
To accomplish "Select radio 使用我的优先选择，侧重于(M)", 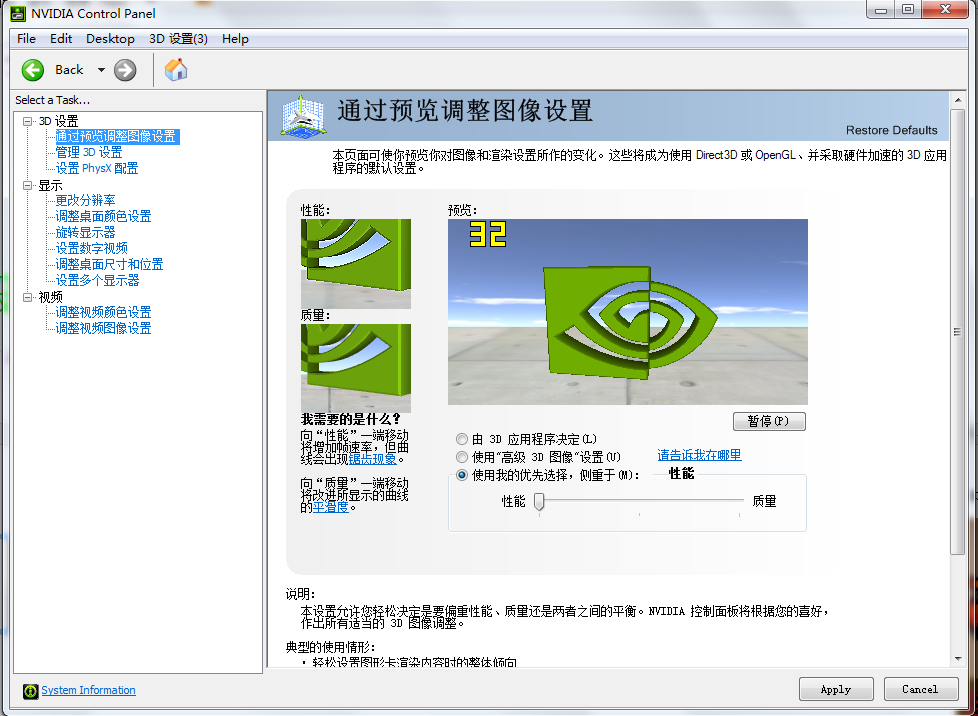I will coord(462,475).
